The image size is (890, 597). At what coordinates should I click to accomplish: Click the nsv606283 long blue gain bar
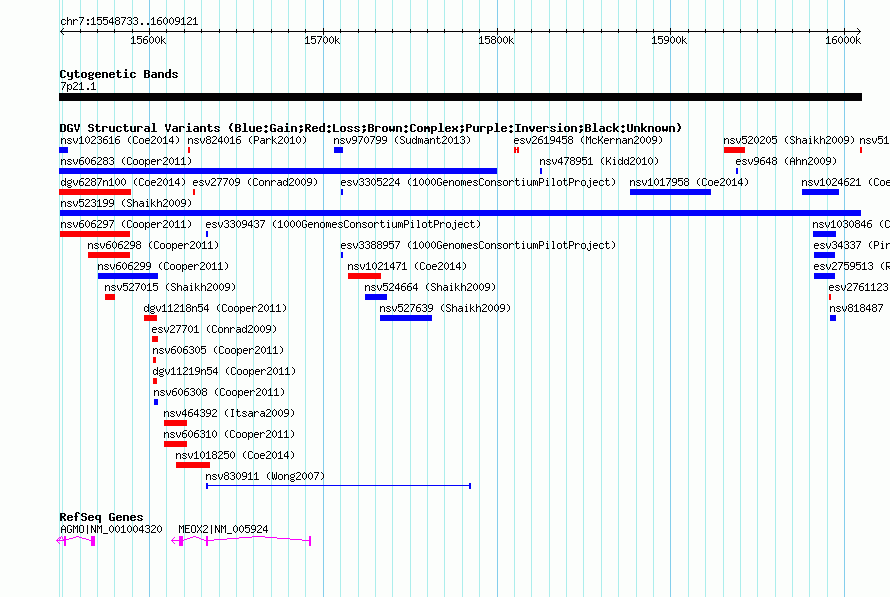pyautogui.click(x=278, y=171)
